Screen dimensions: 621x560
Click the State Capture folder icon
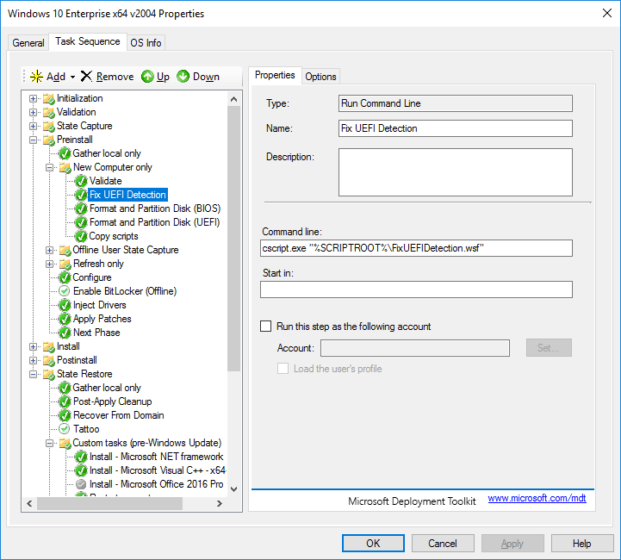point(49,126)
